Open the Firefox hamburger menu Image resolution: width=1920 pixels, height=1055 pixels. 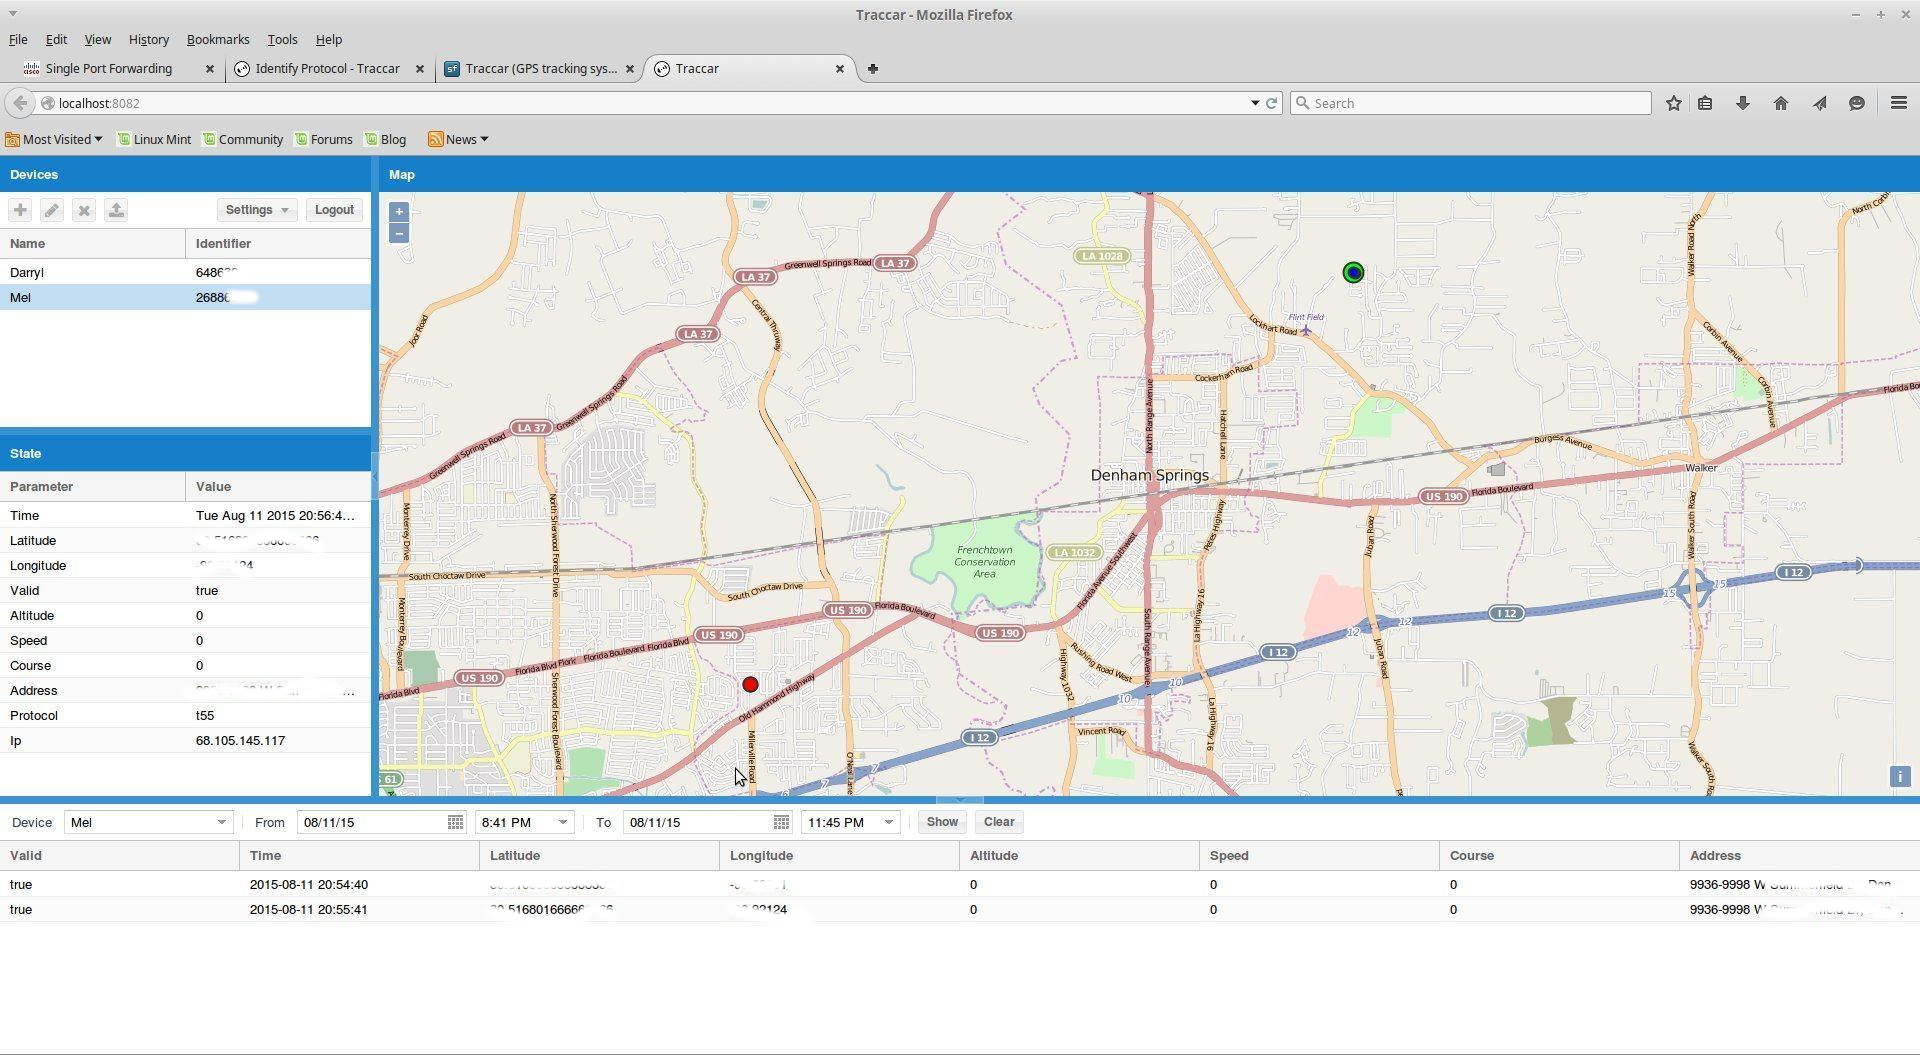1899,103
